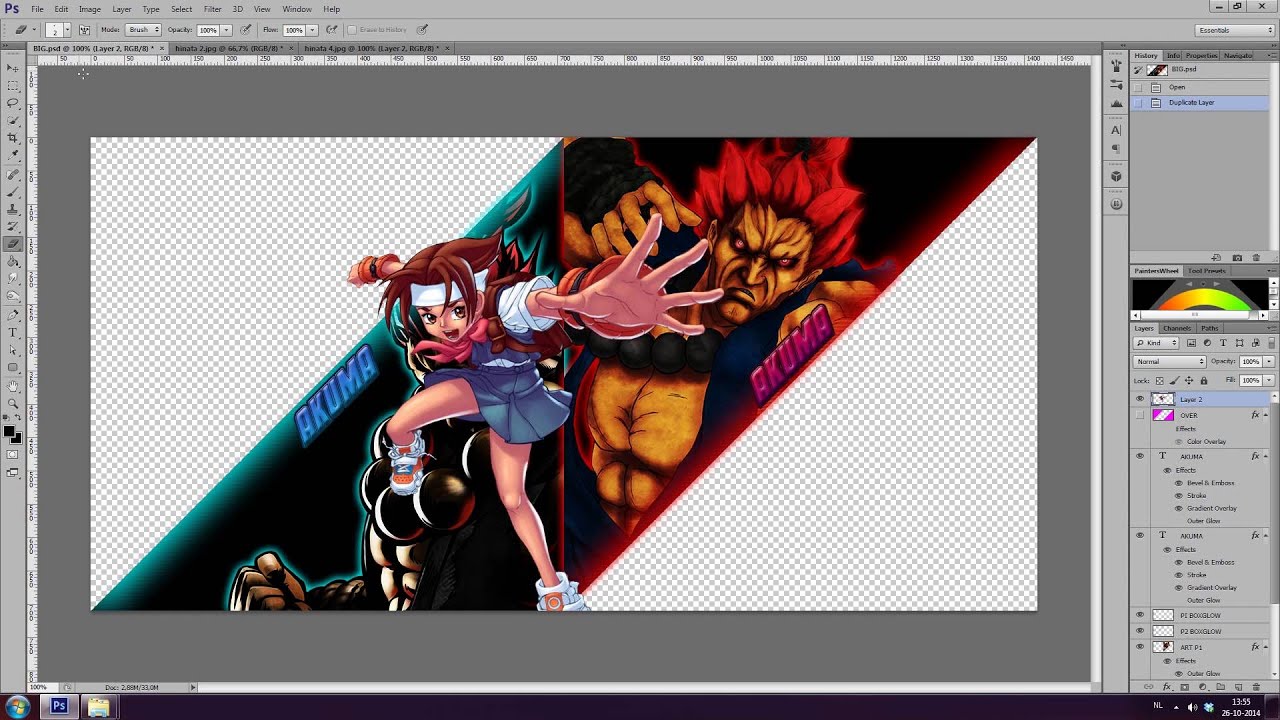Toggle visibility of P1 BOXGLOW layer

tap(1140, 615)
